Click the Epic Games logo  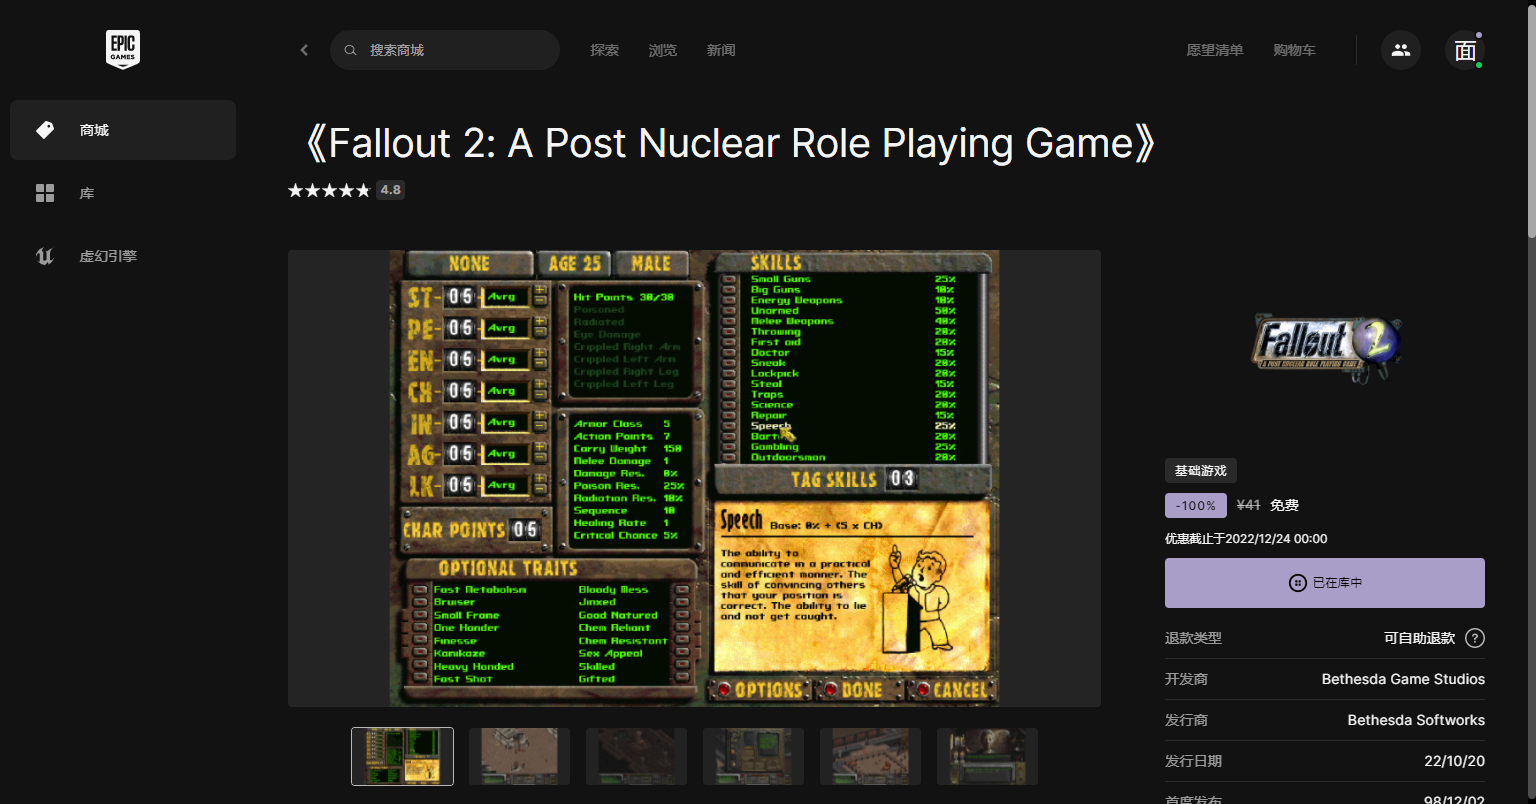tap(123, 49)
